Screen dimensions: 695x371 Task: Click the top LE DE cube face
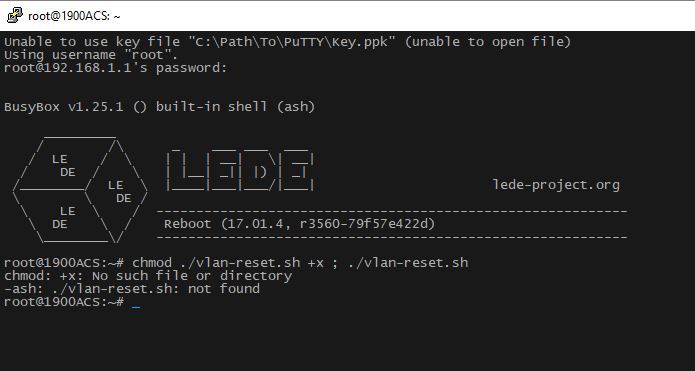coord(64,165)
